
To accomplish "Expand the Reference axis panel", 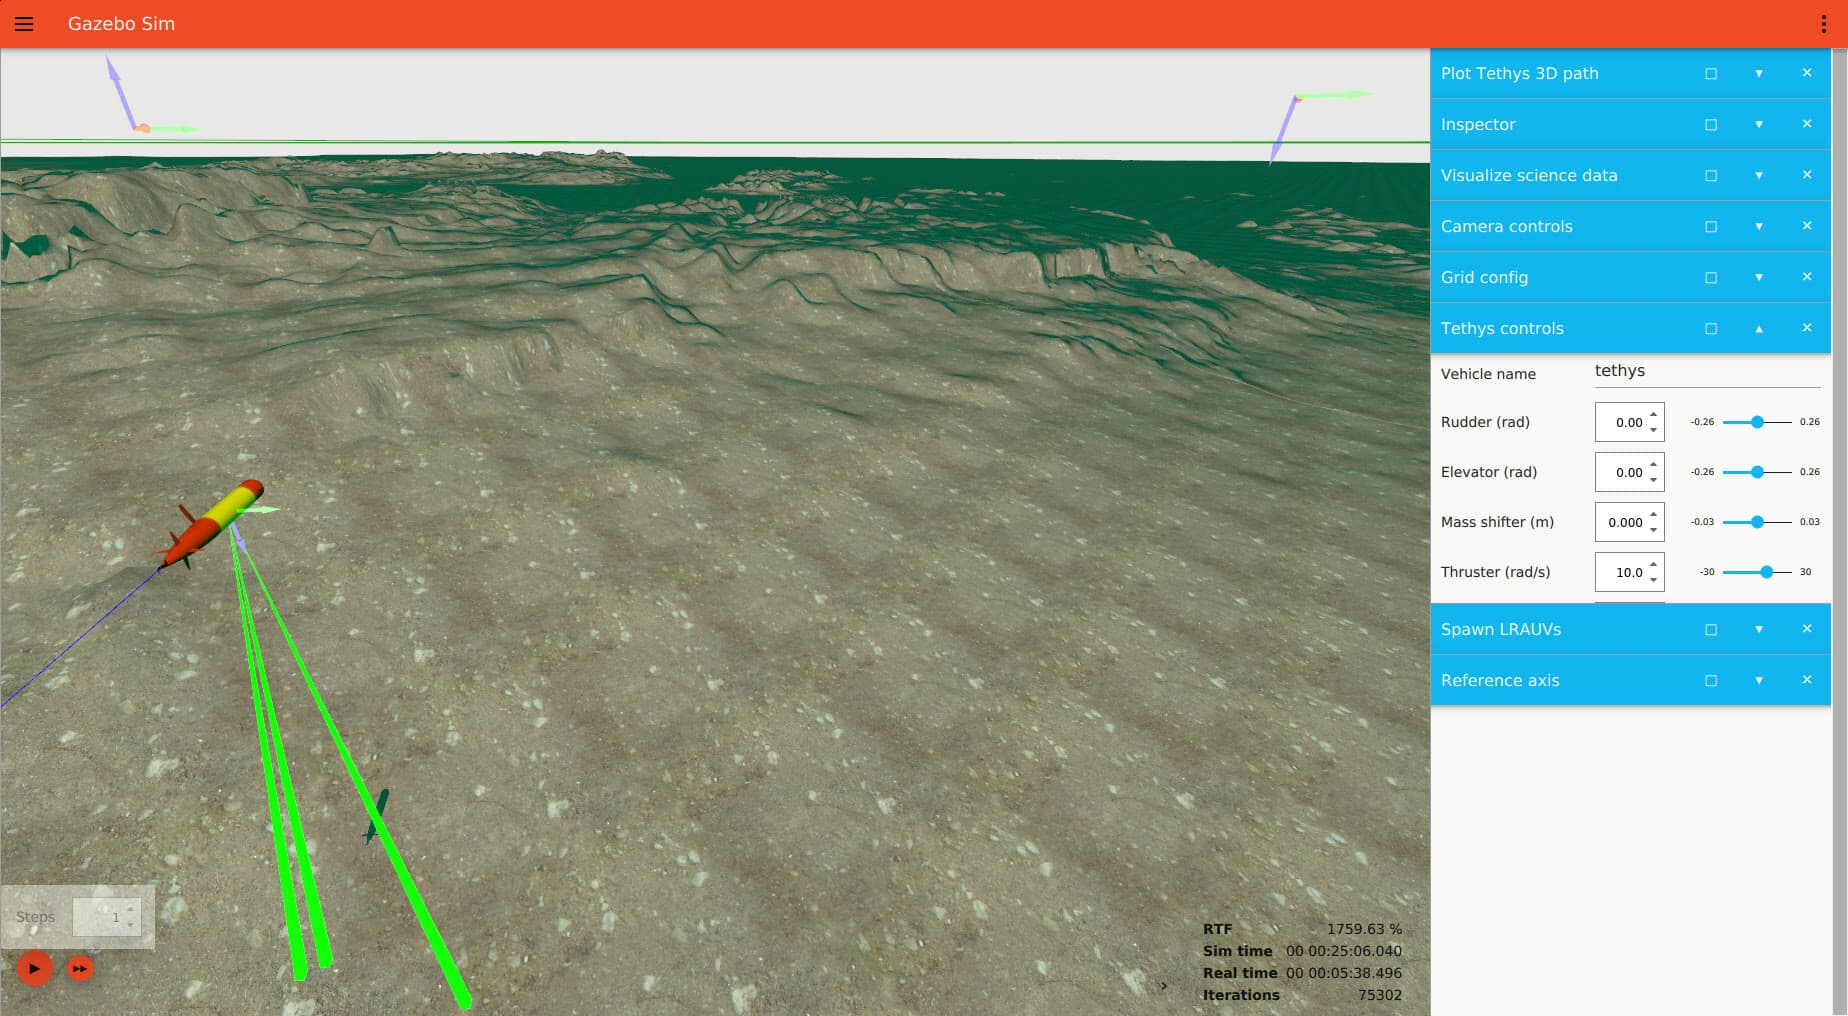I will coord(1759,680).
